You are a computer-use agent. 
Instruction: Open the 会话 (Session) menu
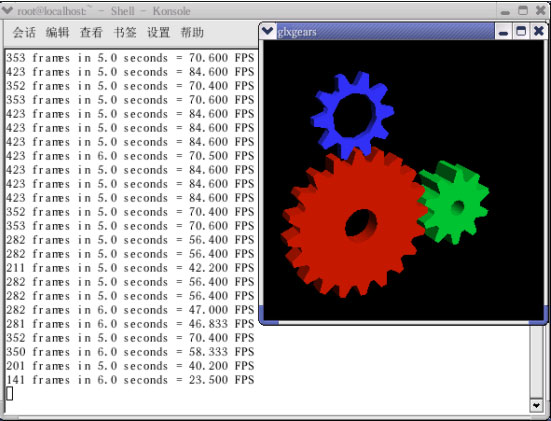point(24,33)
